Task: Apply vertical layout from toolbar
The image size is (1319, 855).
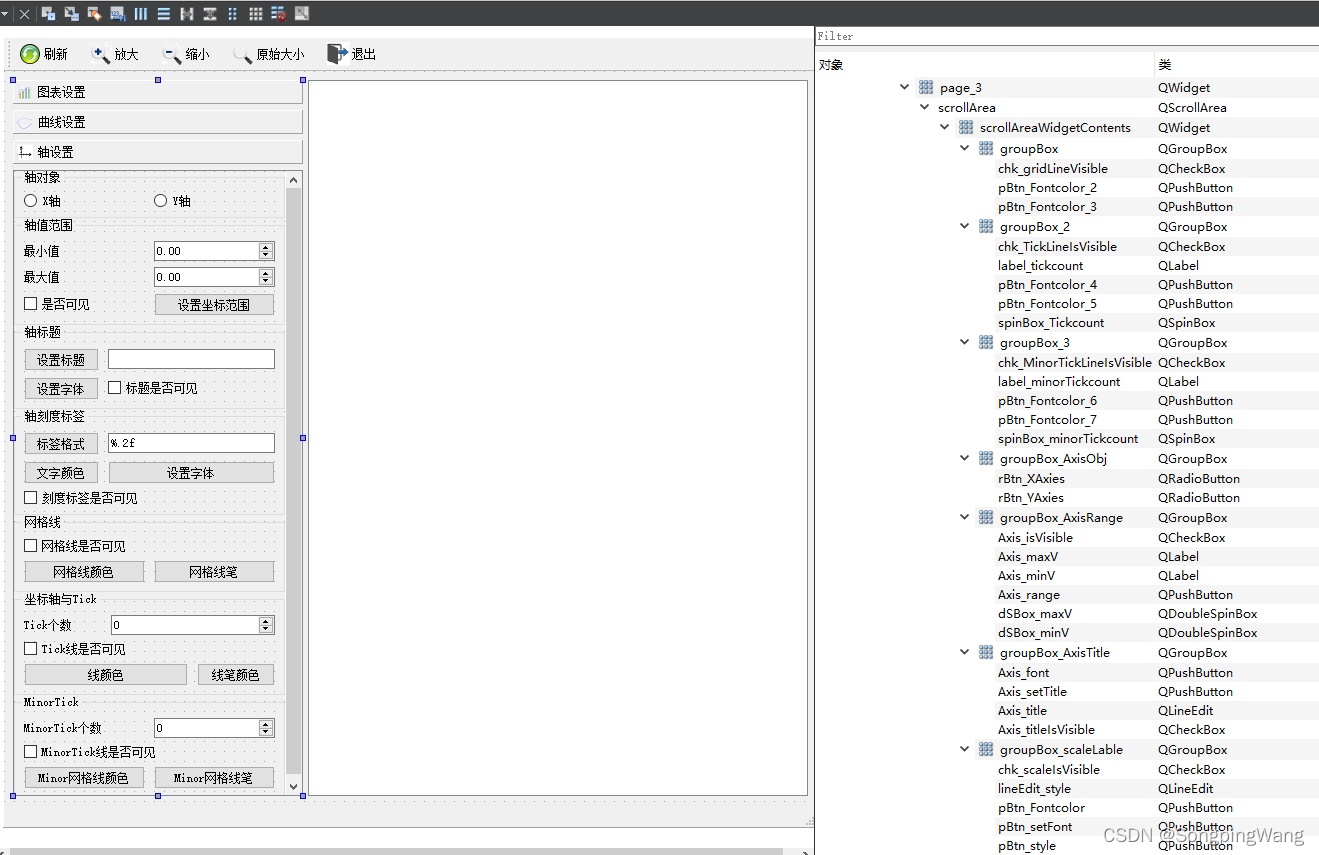Action: coord(163,14)
